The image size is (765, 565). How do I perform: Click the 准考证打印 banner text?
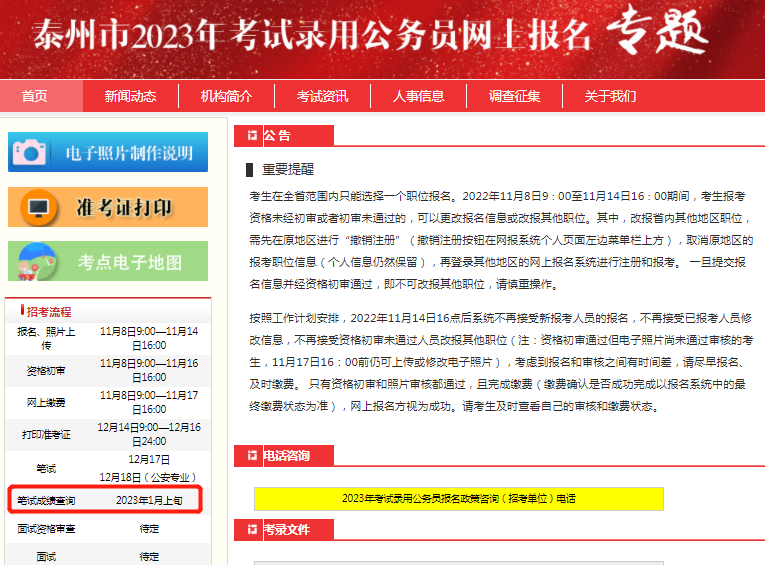(x=124, y=208)
